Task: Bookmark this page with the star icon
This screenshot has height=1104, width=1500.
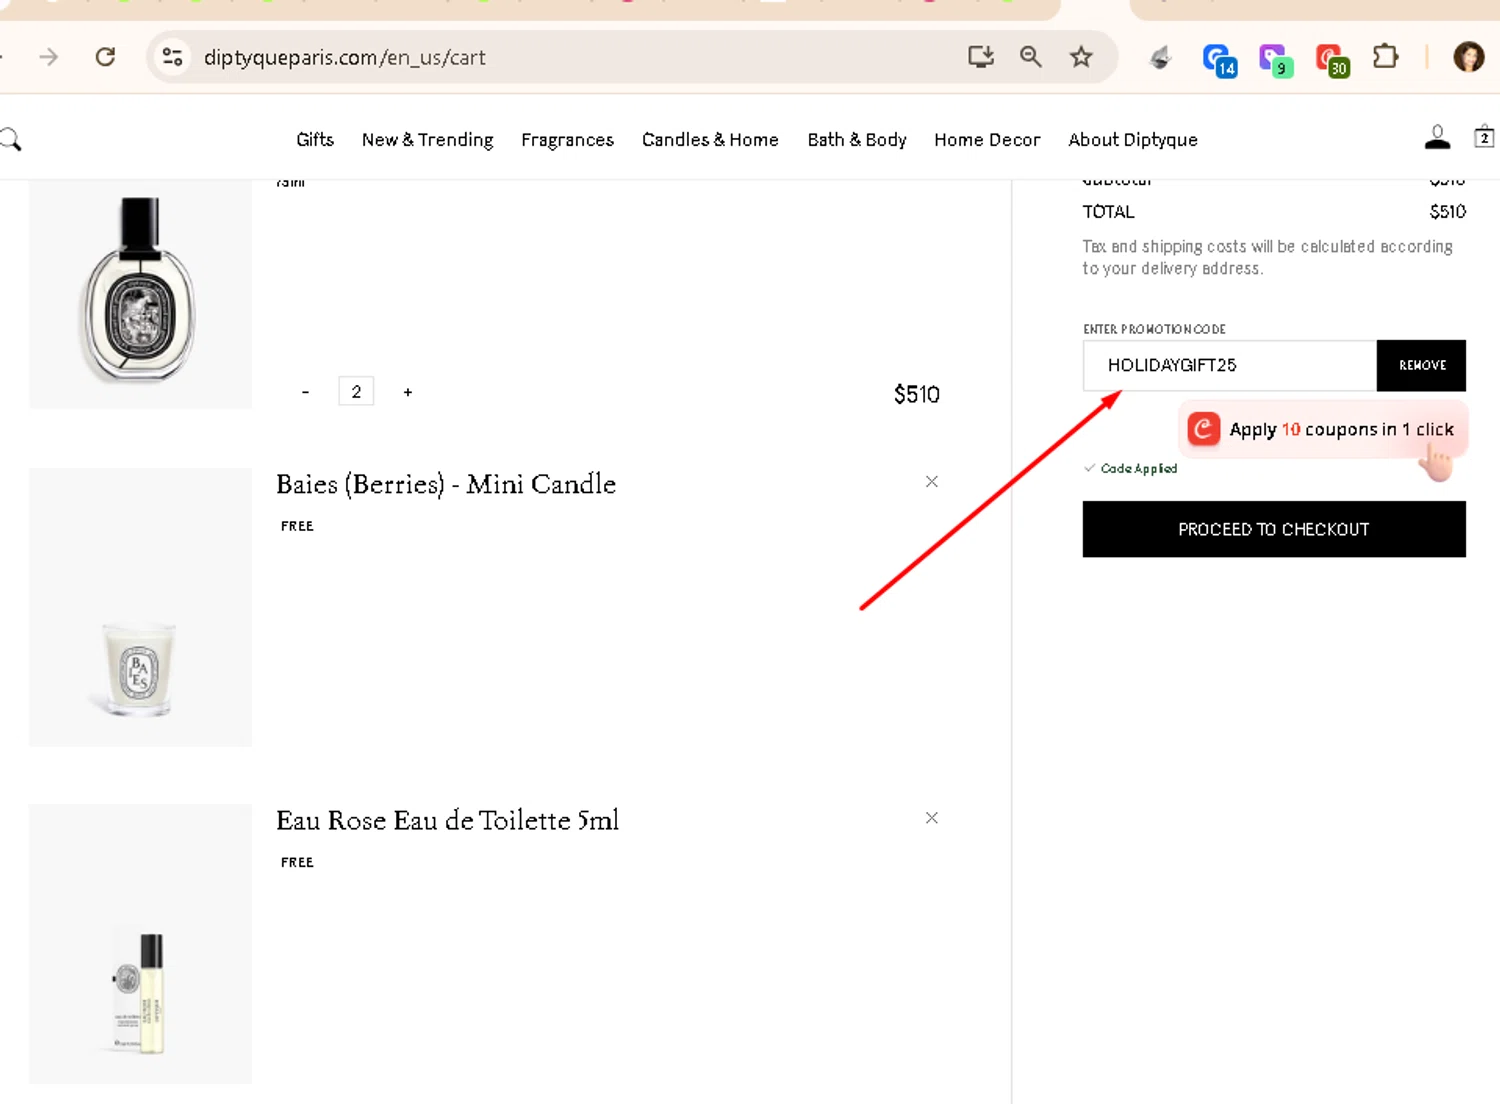Action: [1081, 57]
